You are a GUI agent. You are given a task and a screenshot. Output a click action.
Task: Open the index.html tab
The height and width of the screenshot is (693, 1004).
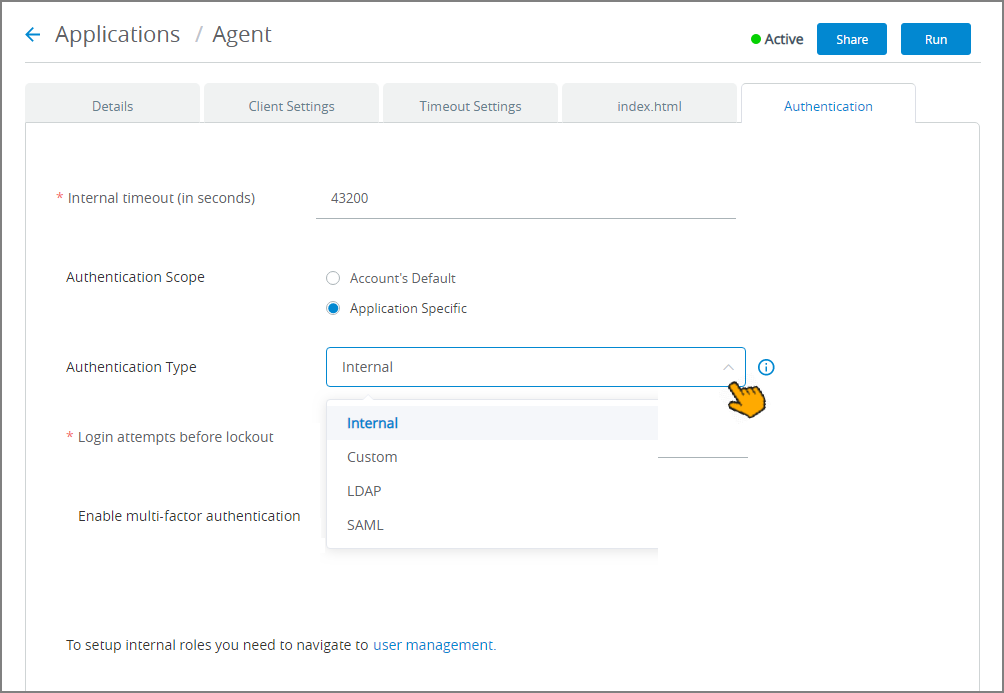point(649,104)
